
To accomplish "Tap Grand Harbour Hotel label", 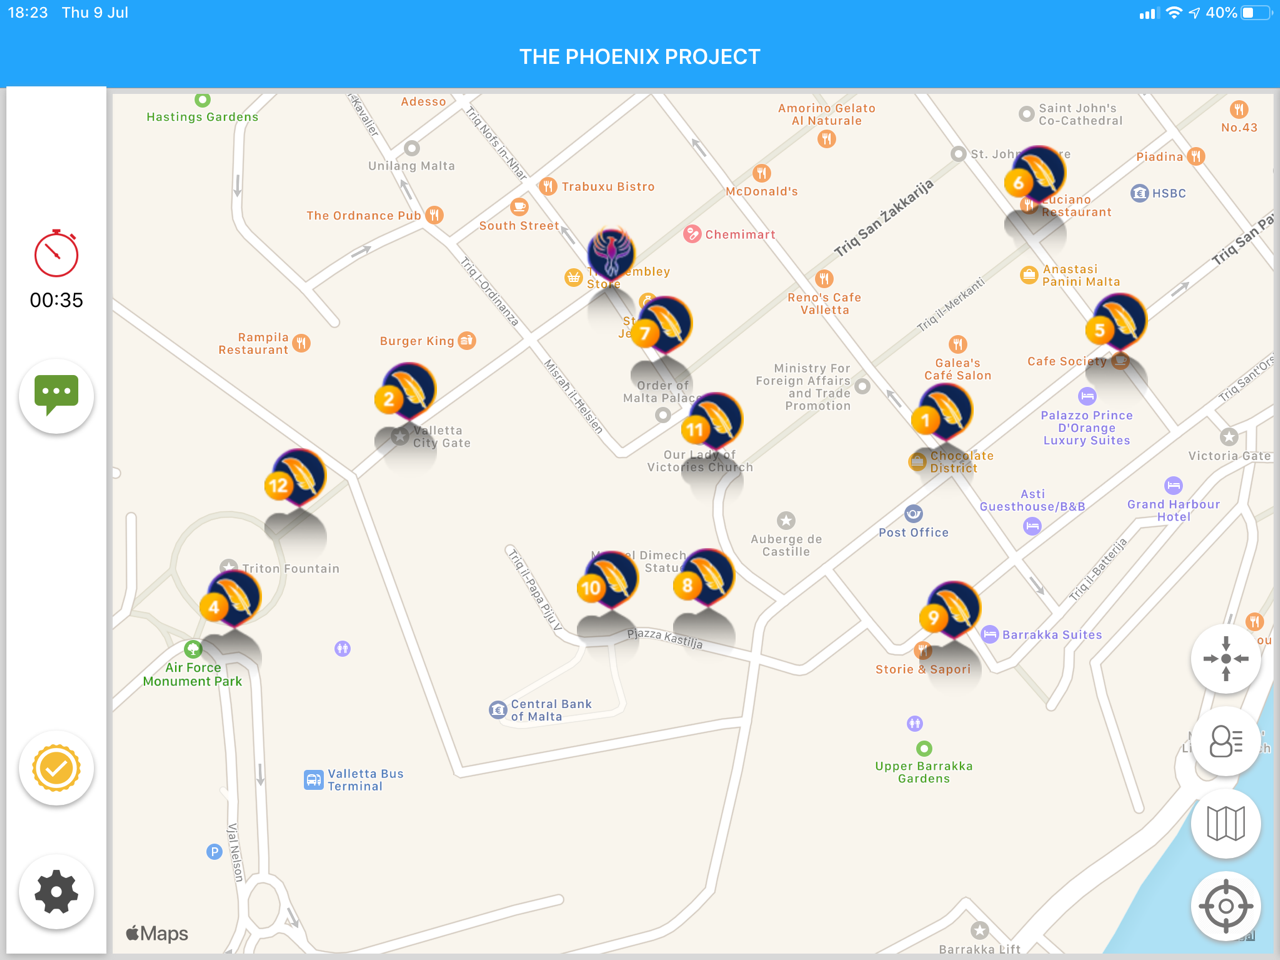I will pyautogui.click(x=1173, y=510).
